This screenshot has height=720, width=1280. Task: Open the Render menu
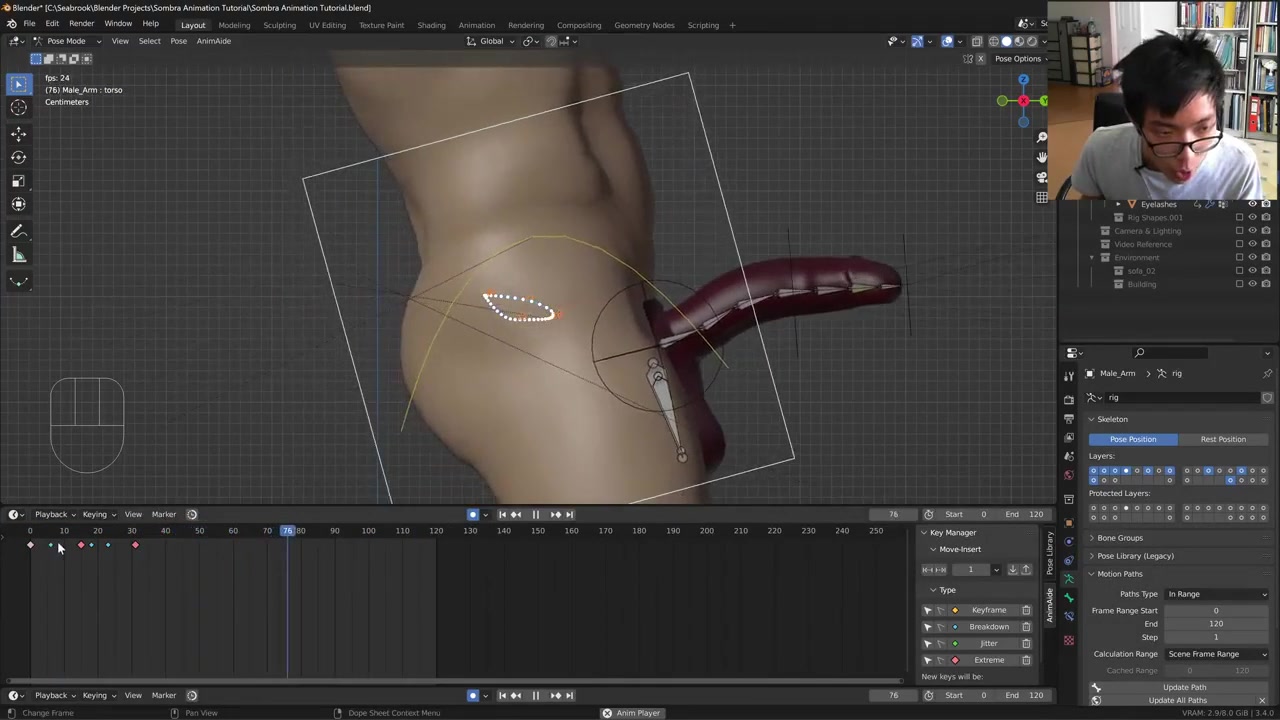pos(81,24)
